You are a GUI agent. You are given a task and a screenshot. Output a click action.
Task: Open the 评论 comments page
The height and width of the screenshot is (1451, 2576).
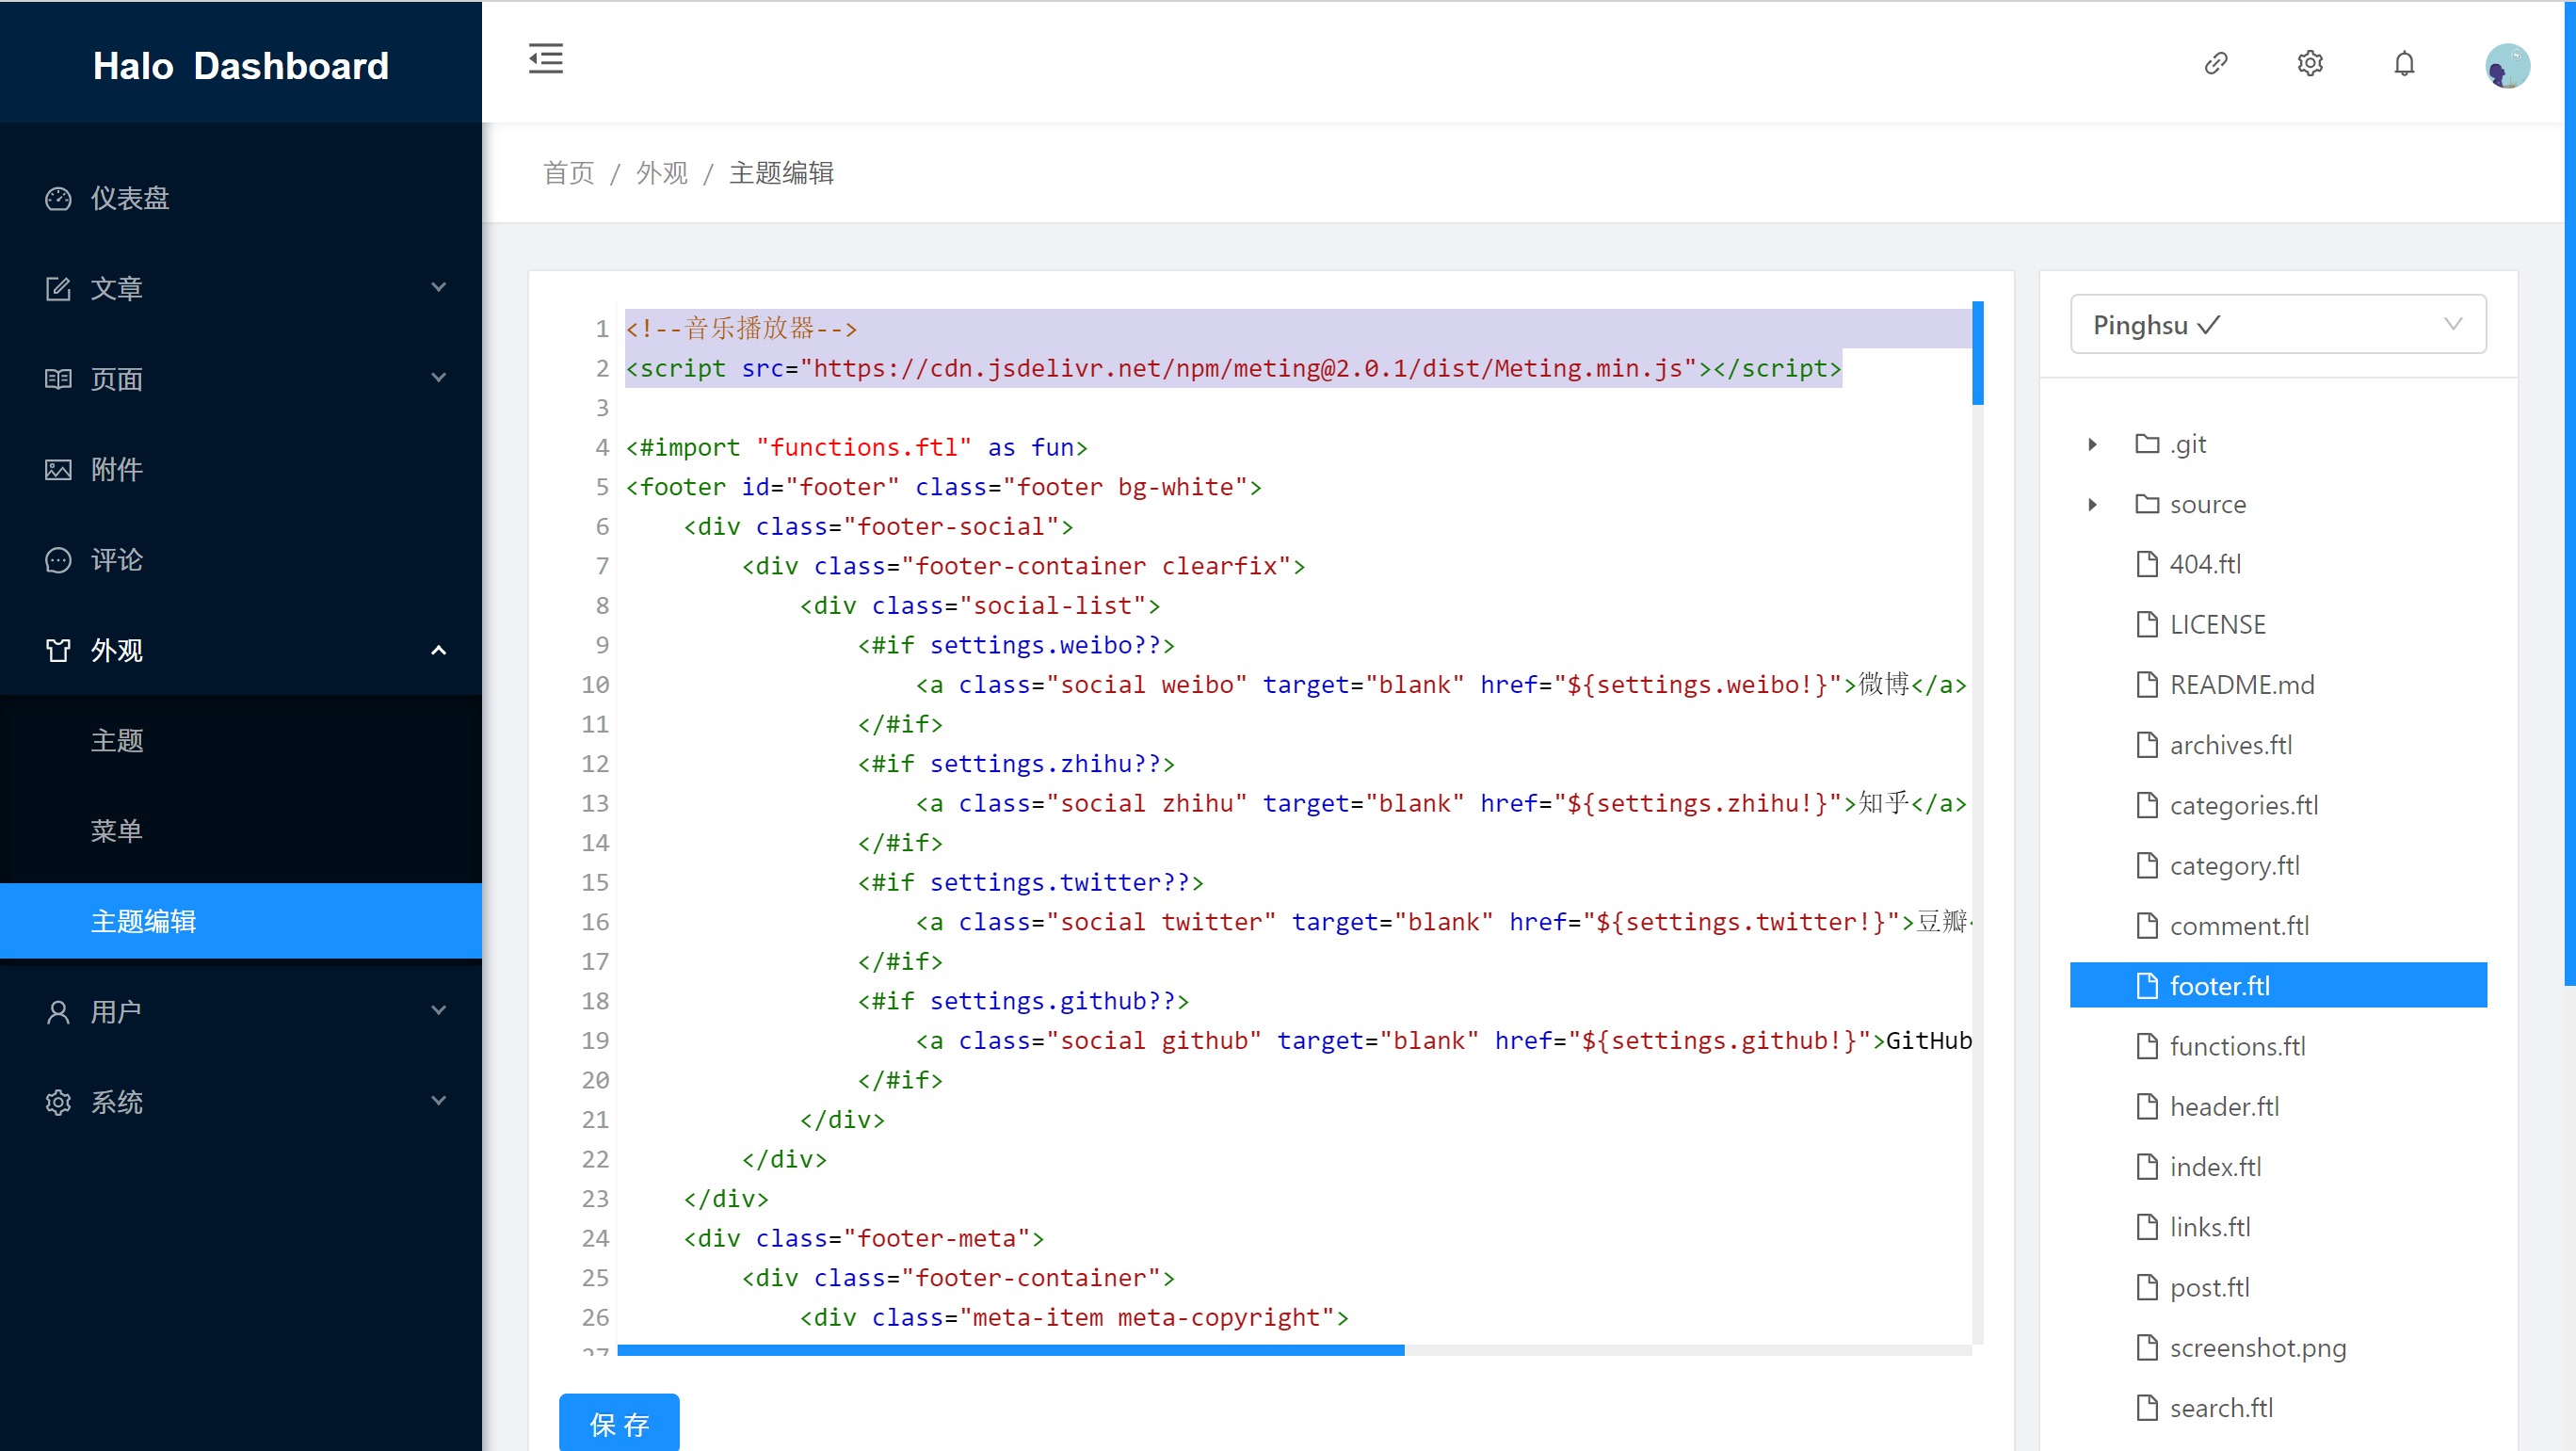241,560
